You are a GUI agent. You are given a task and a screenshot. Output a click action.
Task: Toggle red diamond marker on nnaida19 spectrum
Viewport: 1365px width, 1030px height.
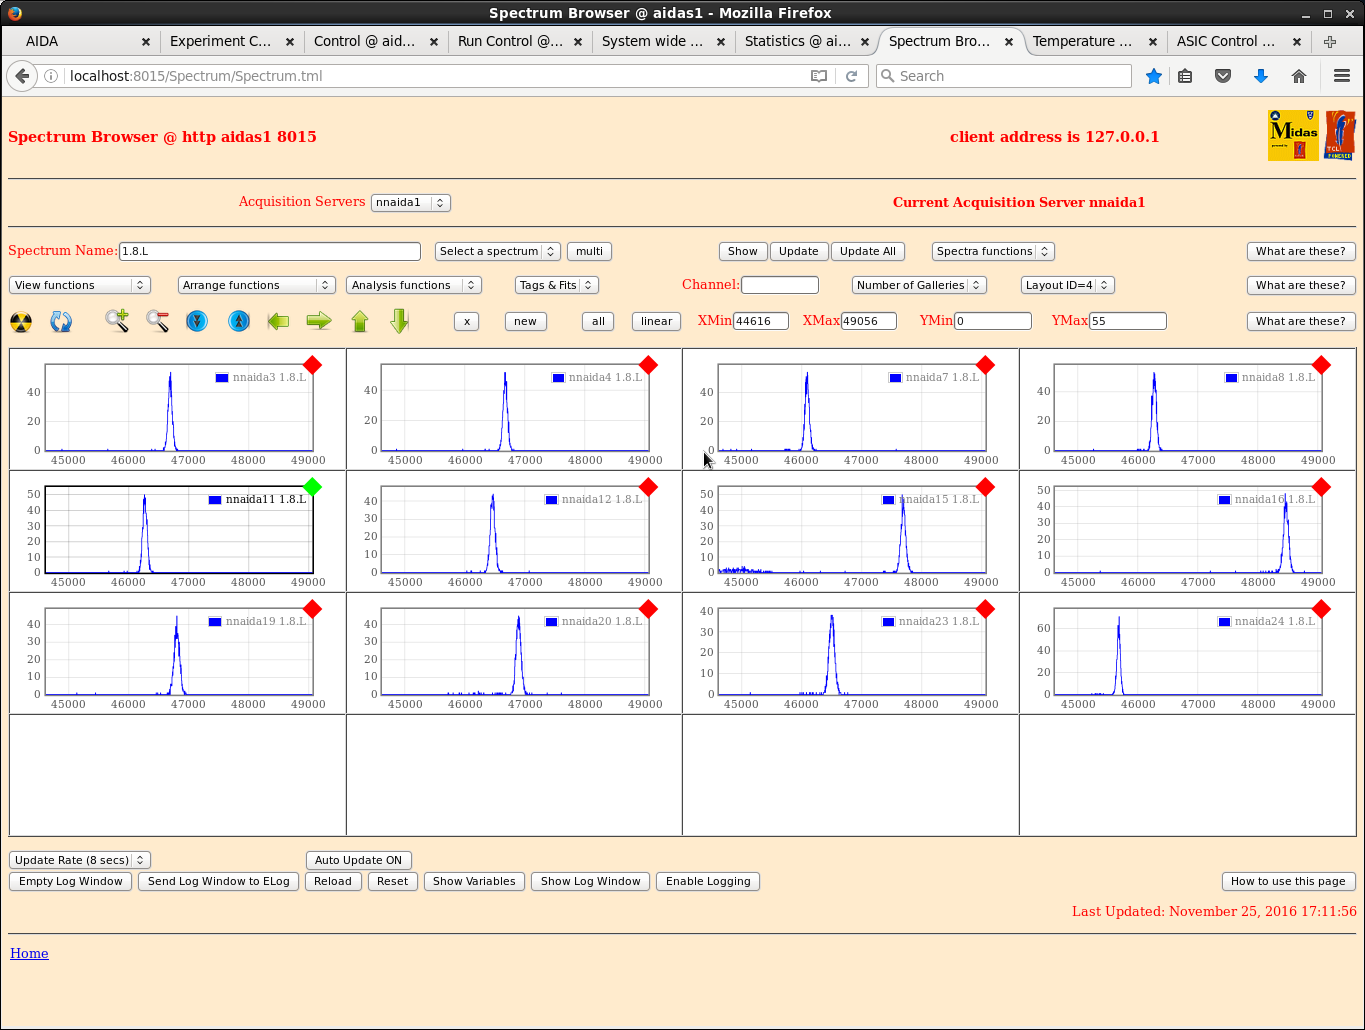(x=312, y=609)
